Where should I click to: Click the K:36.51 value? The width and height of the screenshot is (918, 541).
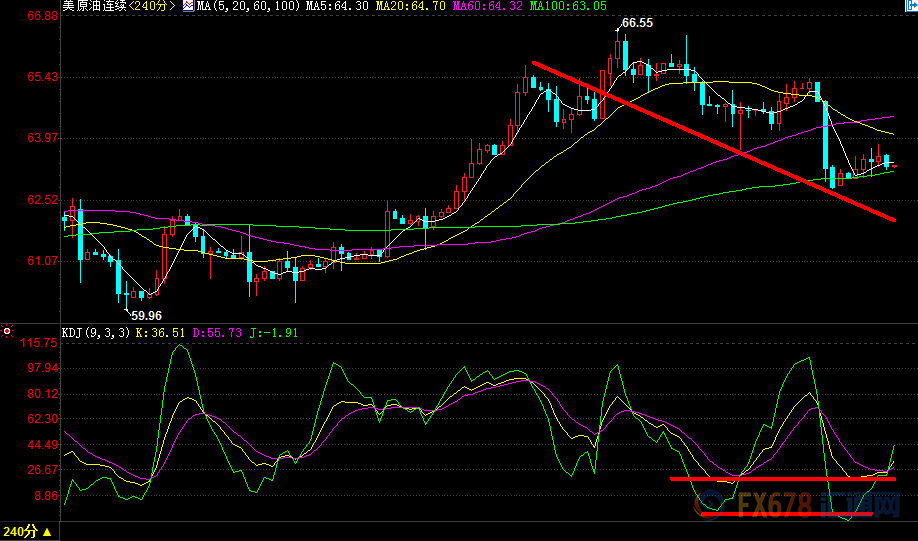coord(160,333)
